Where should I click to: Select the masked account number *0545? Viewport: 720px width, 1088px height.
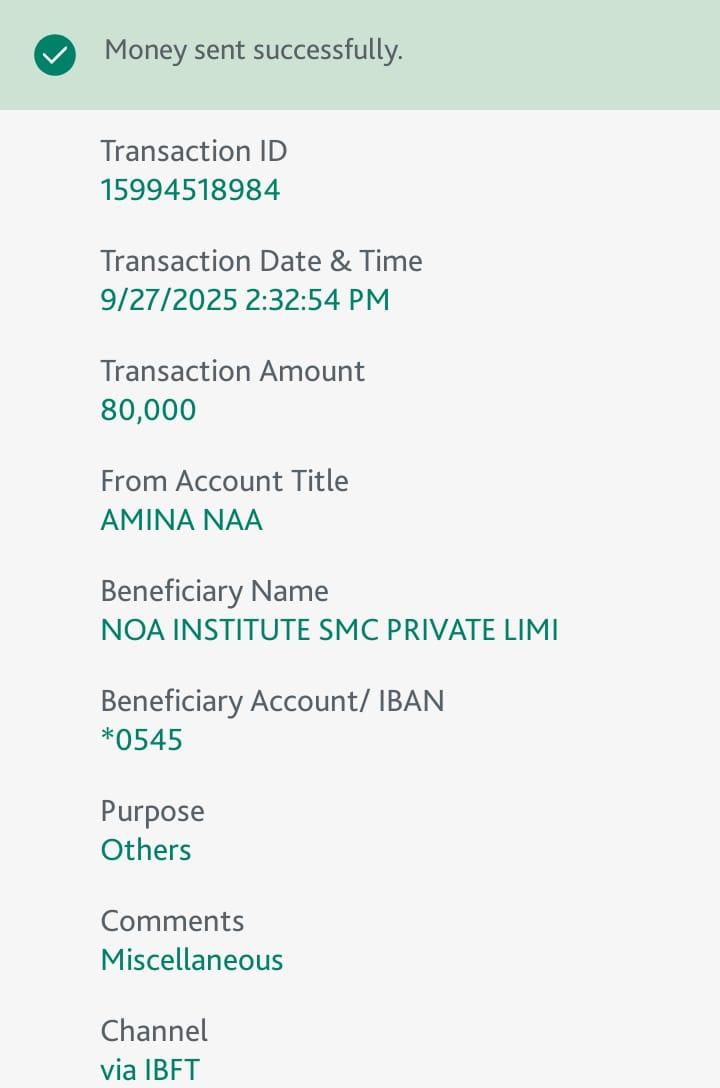[141, 740]
